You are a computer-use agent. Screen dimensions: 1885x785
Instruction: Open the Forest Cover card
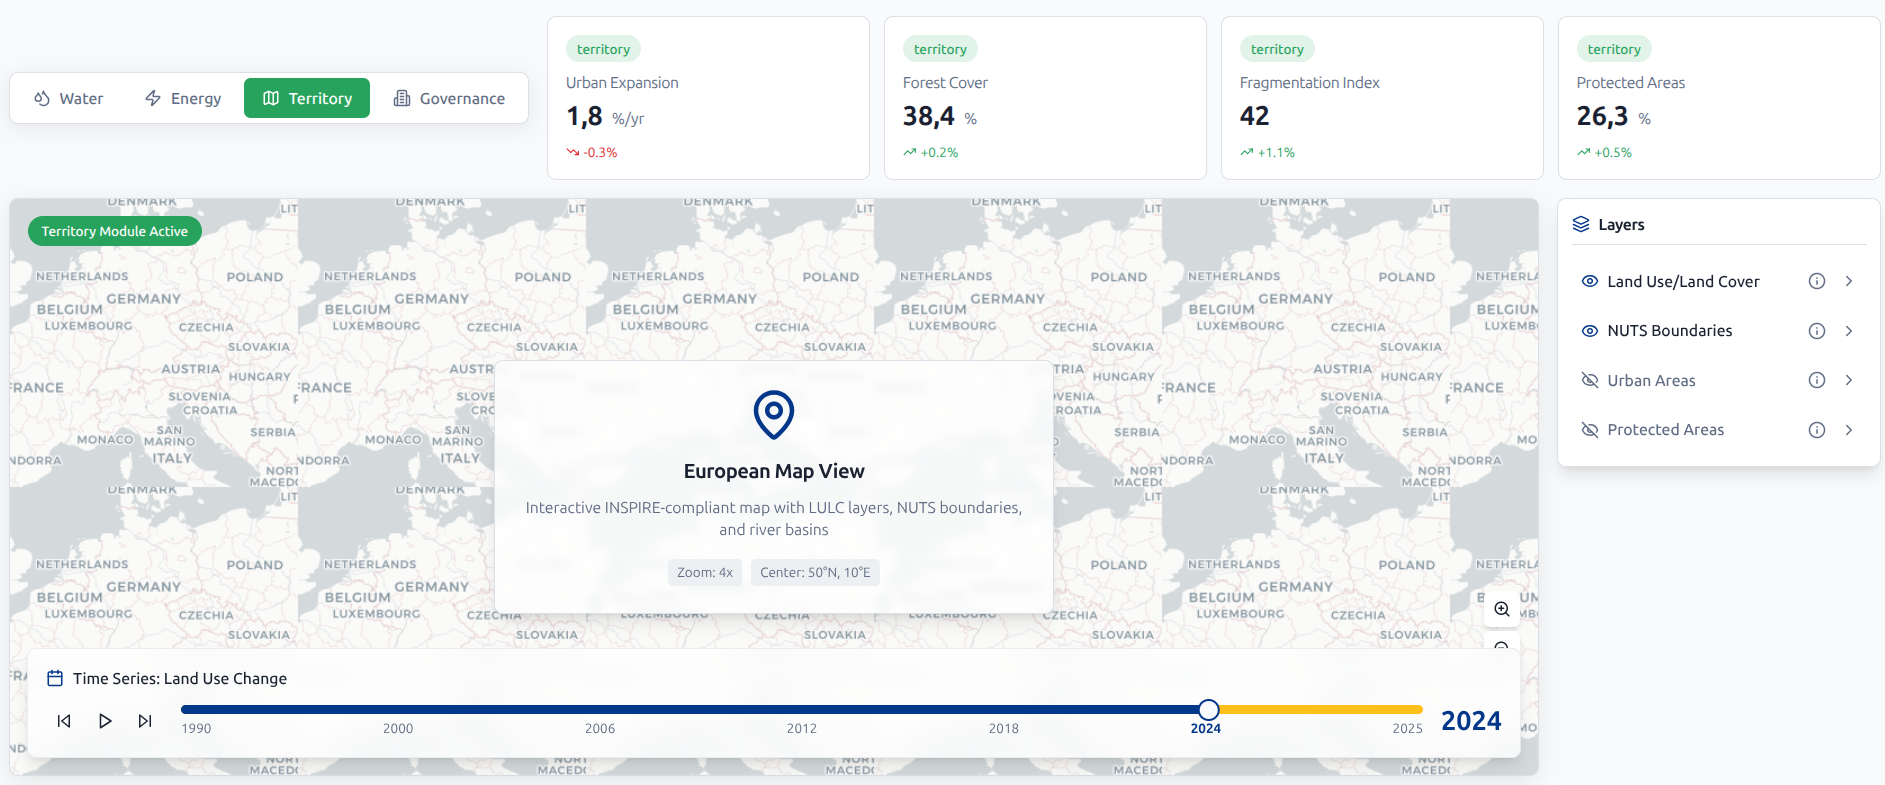1045,98
